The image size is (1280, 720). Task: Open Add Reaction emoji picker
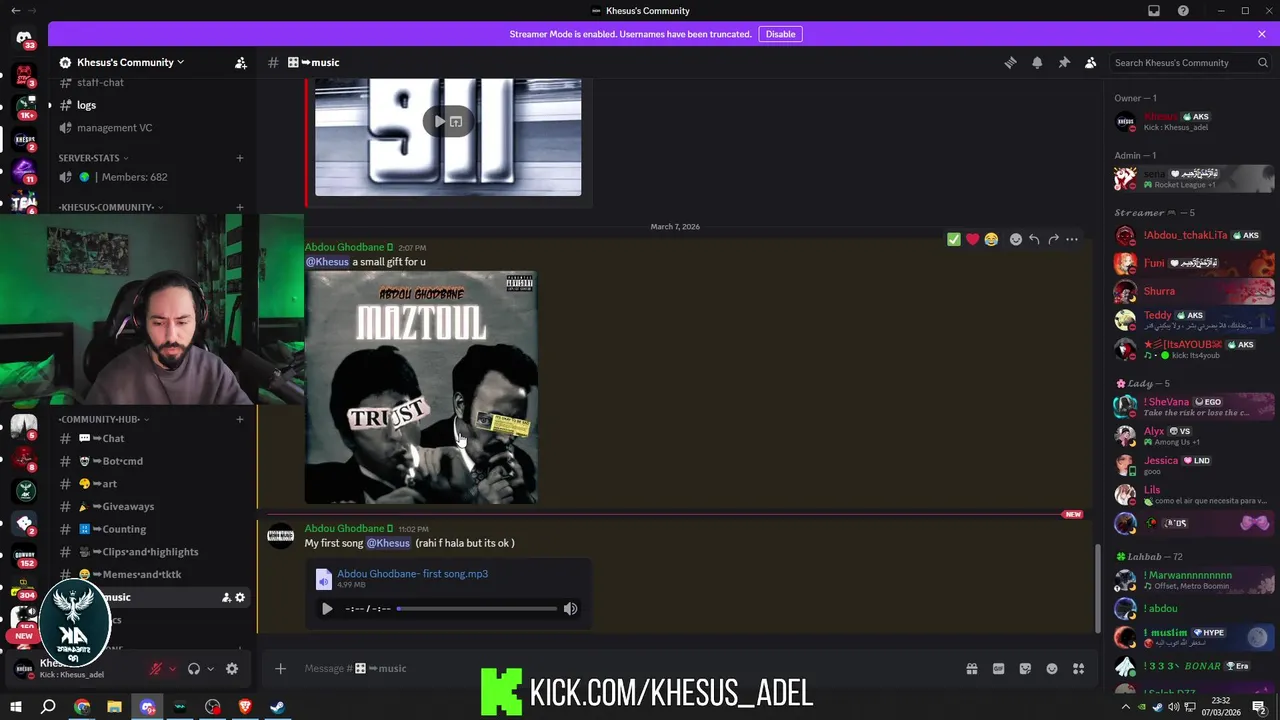[1016, 239]
